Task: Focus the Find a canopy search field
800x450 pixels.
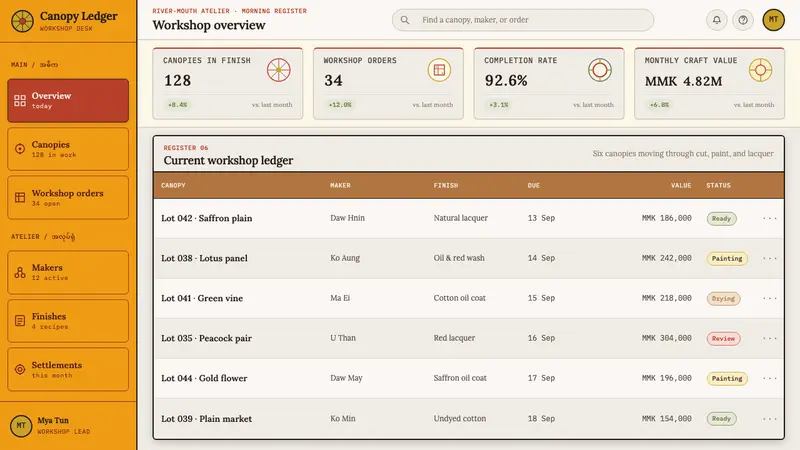Action: (523, 20)
